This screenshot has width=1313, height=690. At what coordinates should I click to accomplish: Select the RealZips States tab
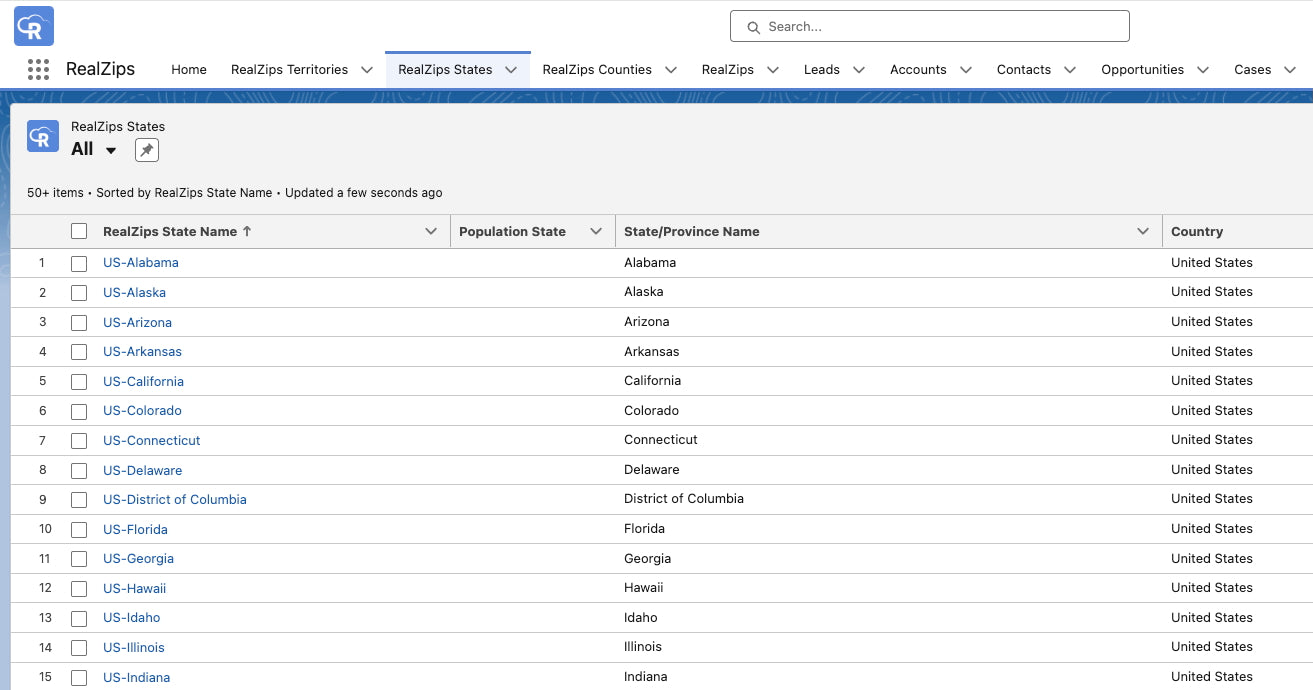tap(445, 70)
